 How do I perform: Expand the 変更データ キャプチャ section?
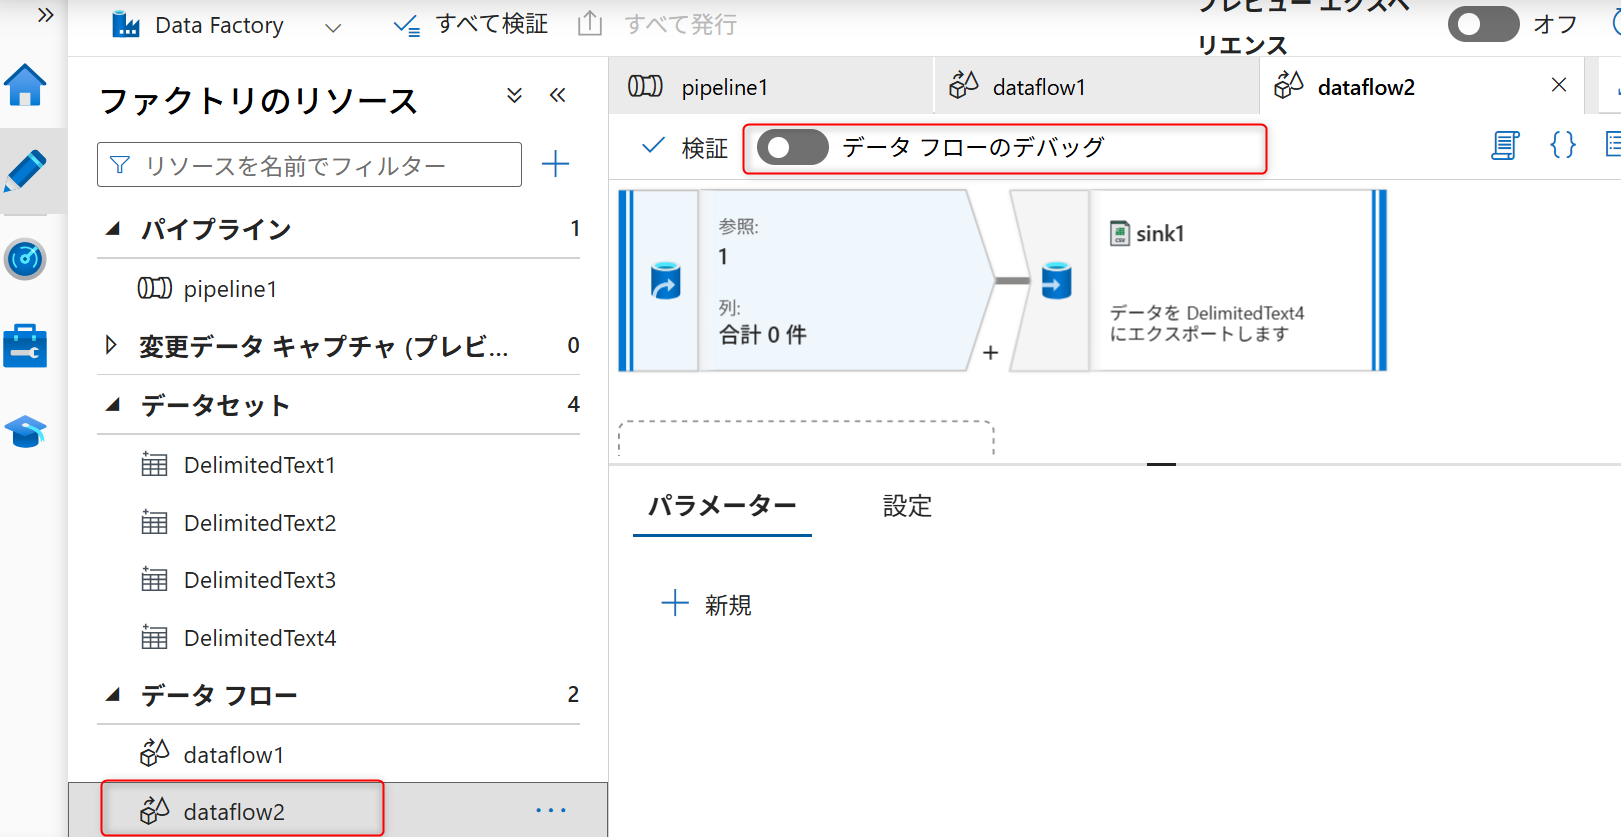111,345
